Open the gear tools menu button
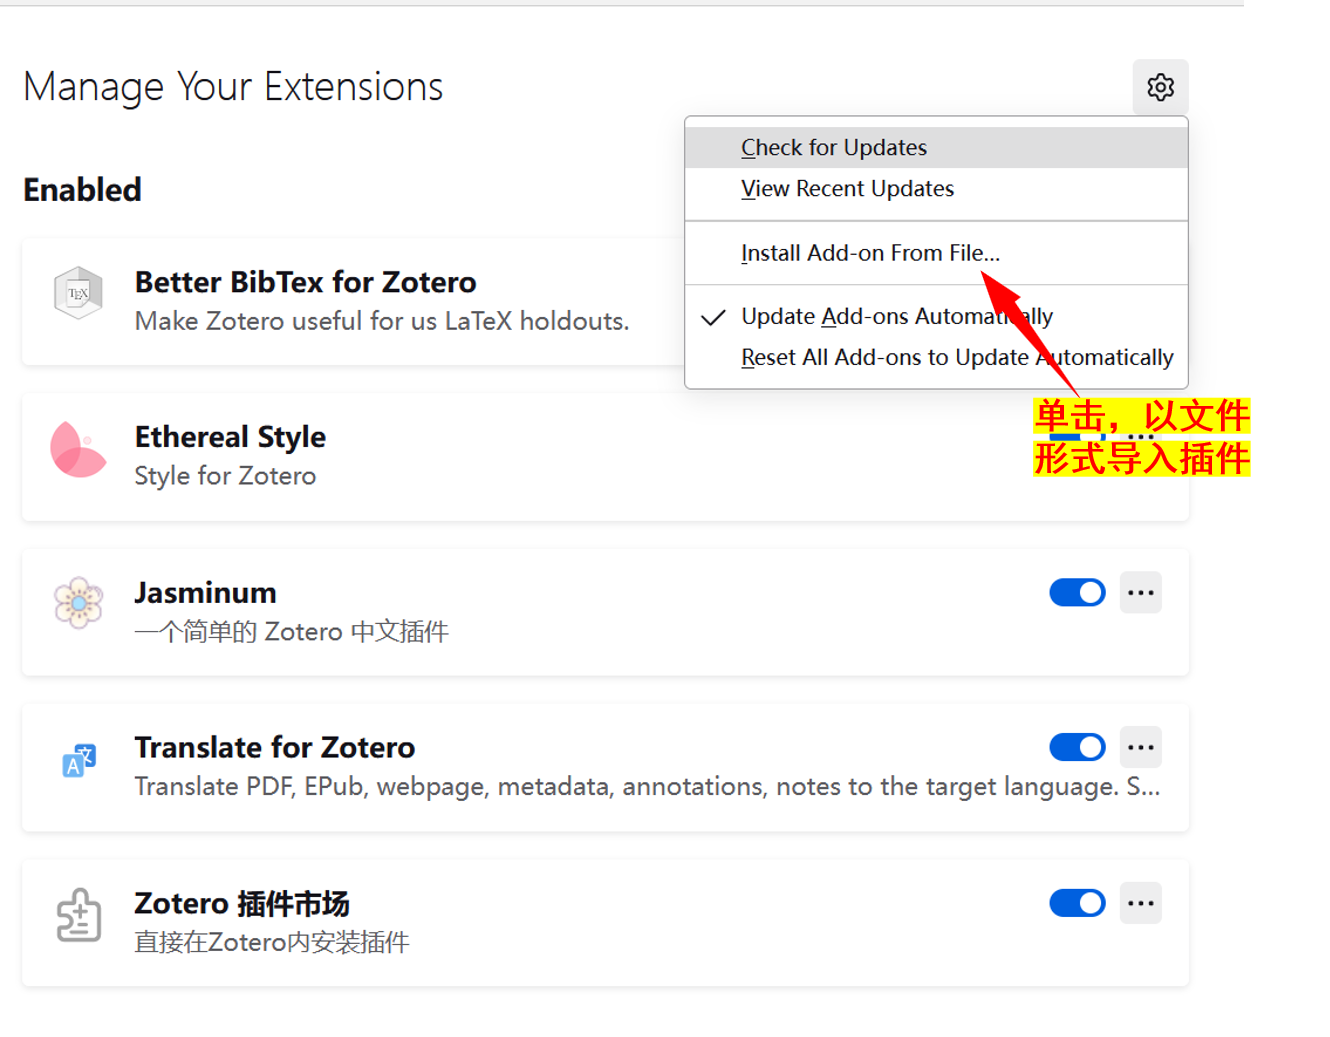 (1160, 87)
